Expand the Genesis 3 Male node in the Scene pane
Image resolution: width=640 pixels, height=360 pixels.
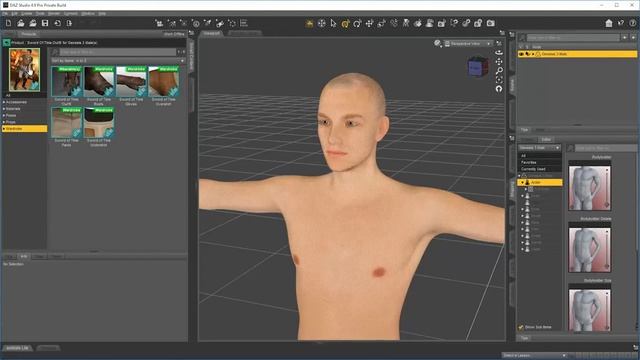[x=533, y=54]
